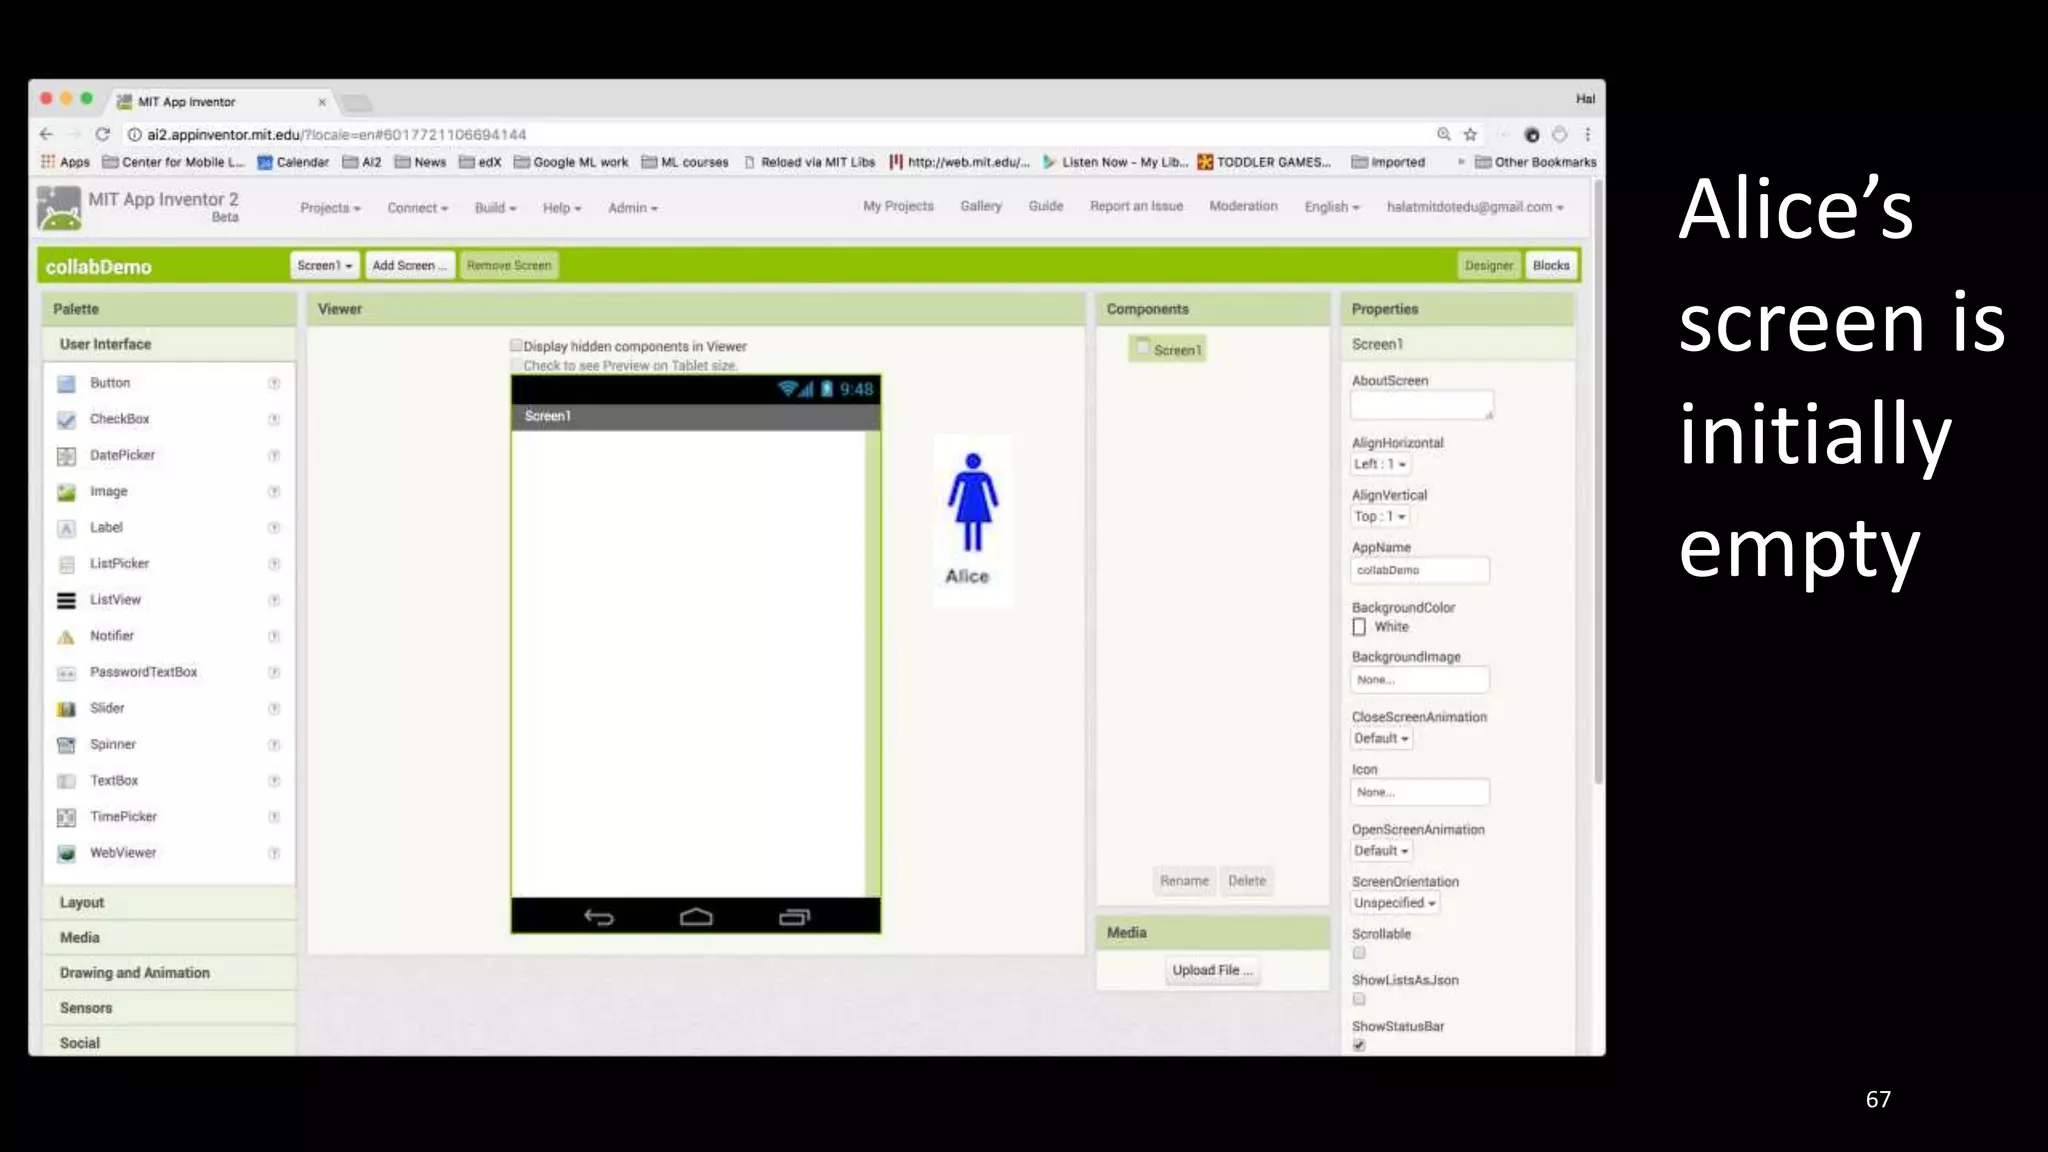Click the Remove Screen button

coord(509,265)
